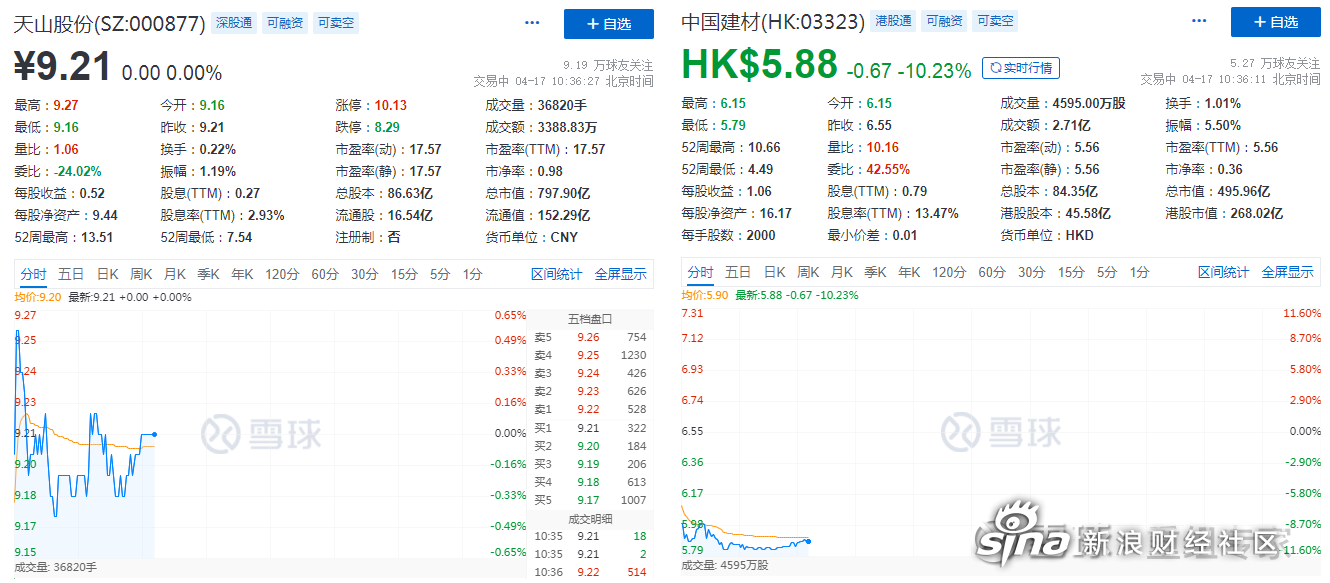Refresh 中国建材 quote via 实时行情 button
The height and width of the screenshot is (583, 1330).
pos(1020,68)
